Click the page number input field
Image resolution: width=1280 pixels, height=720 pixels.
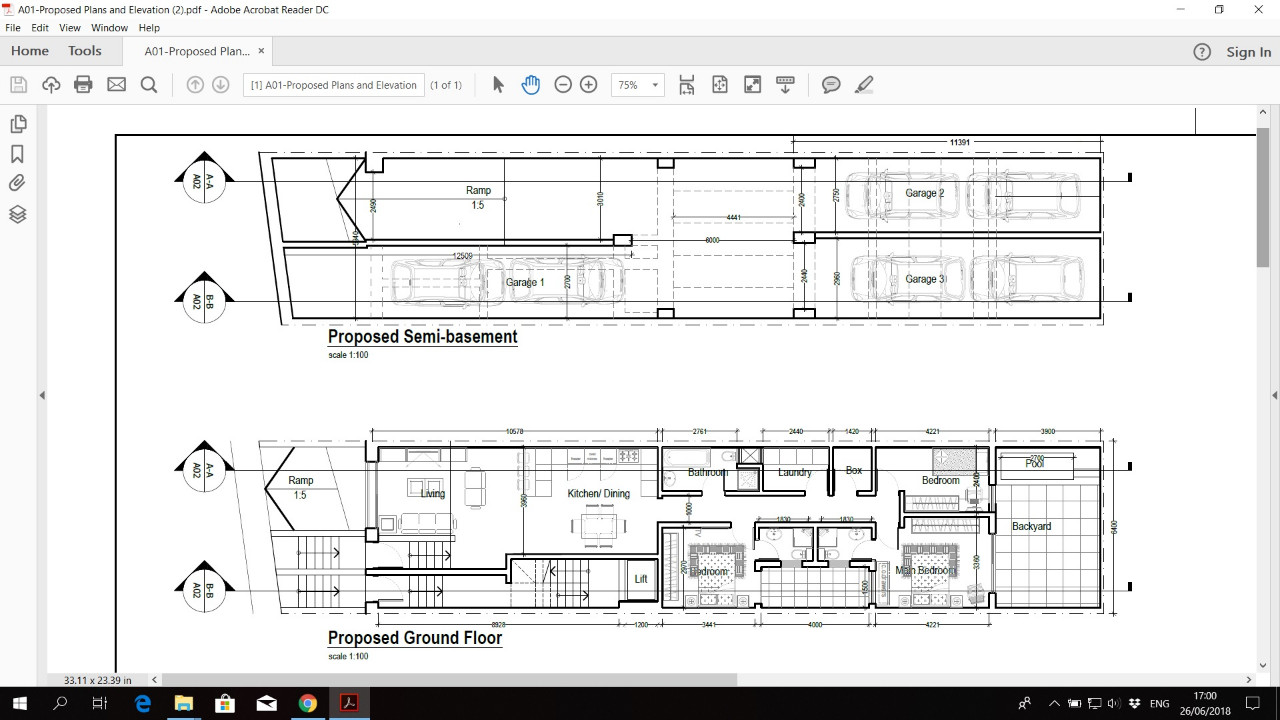[x=334, y=85]
